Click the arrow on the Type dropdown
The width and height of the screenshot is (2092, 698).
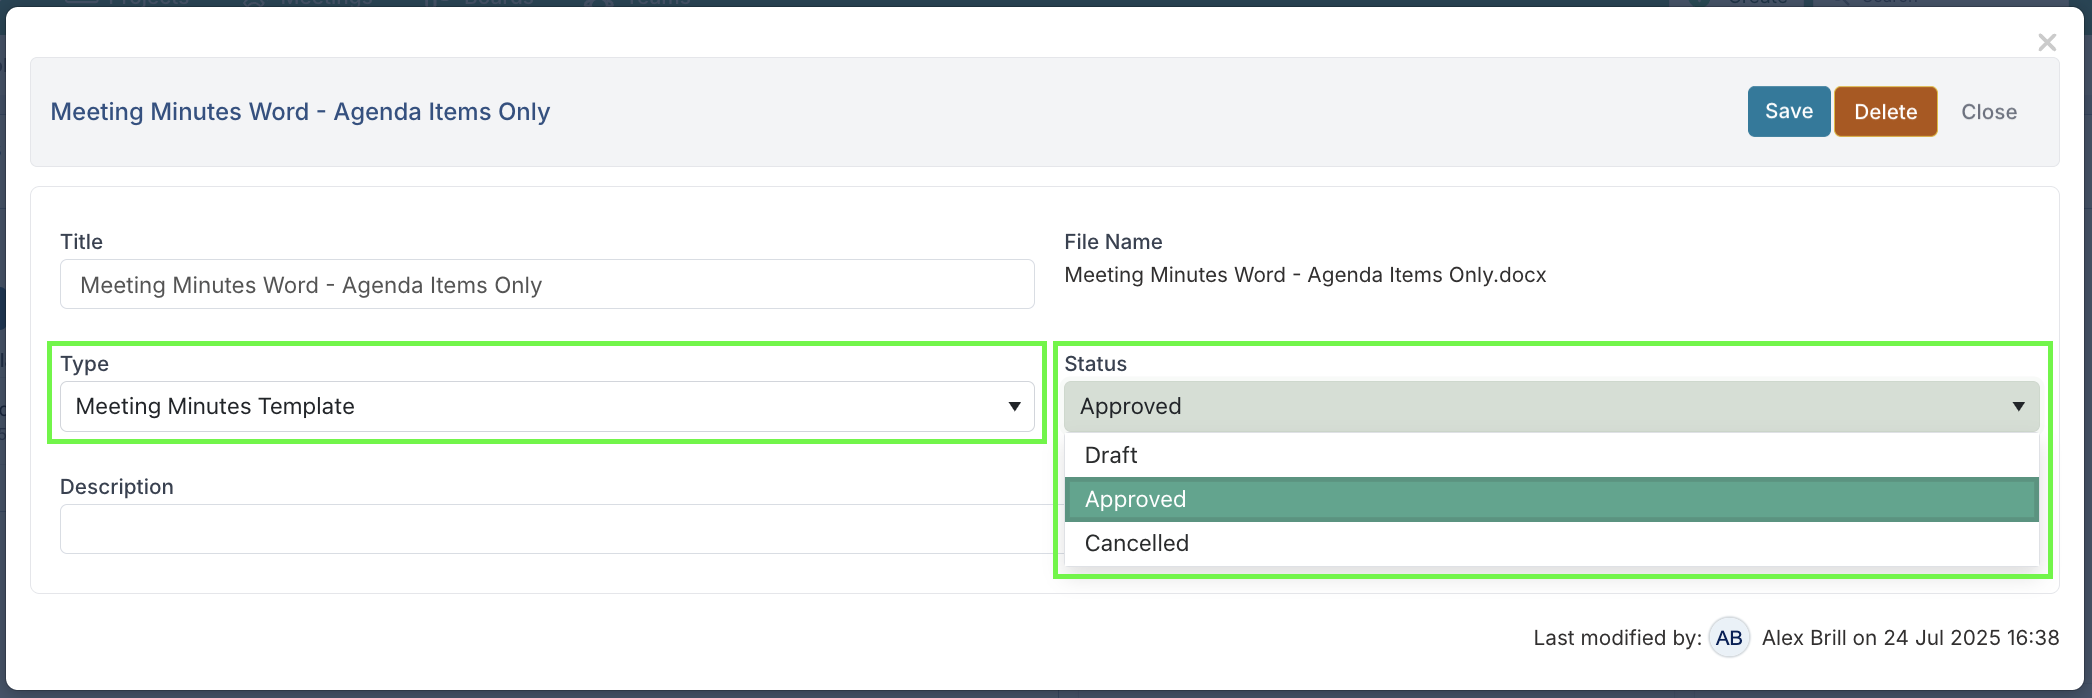[1014, 406]
